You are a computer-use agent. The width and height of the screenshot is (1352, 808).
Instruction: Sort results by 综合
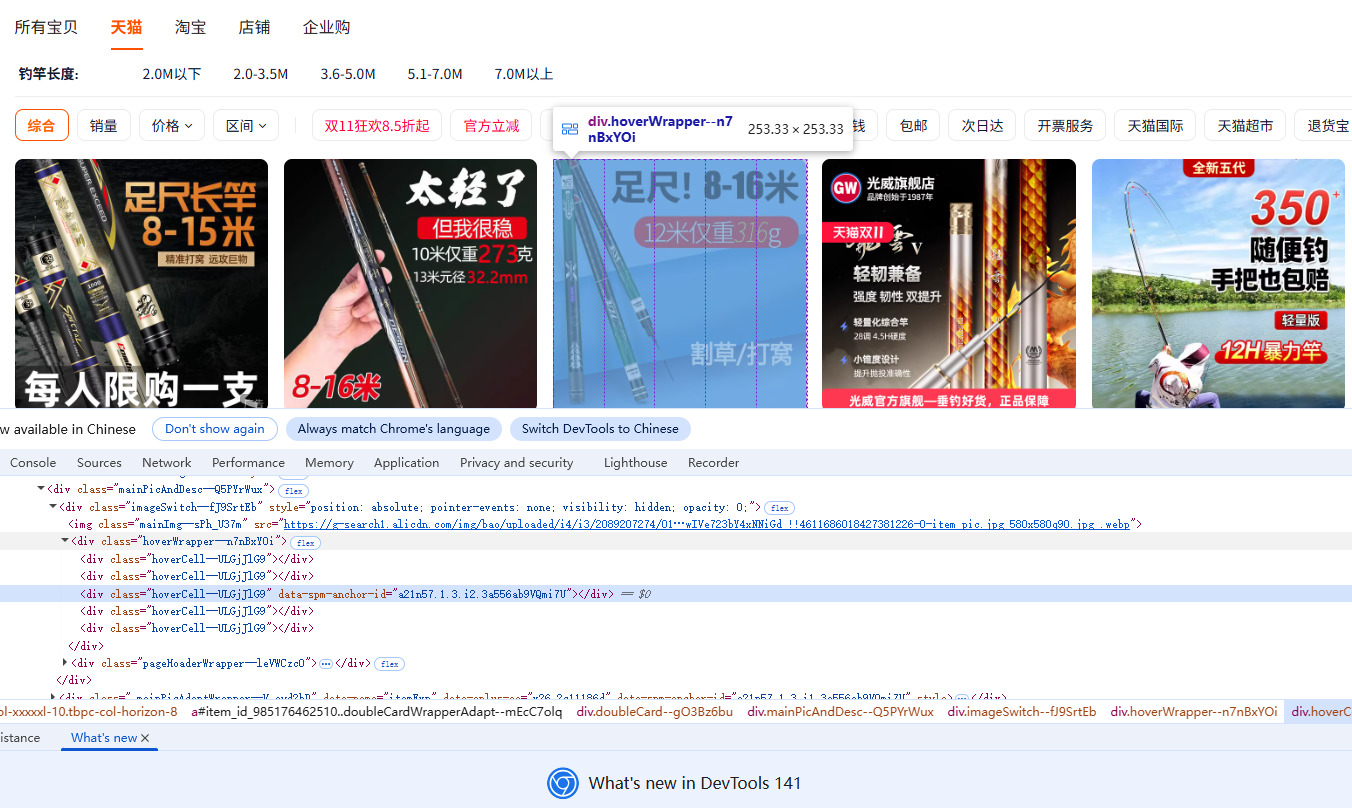[x=42, y=125]
